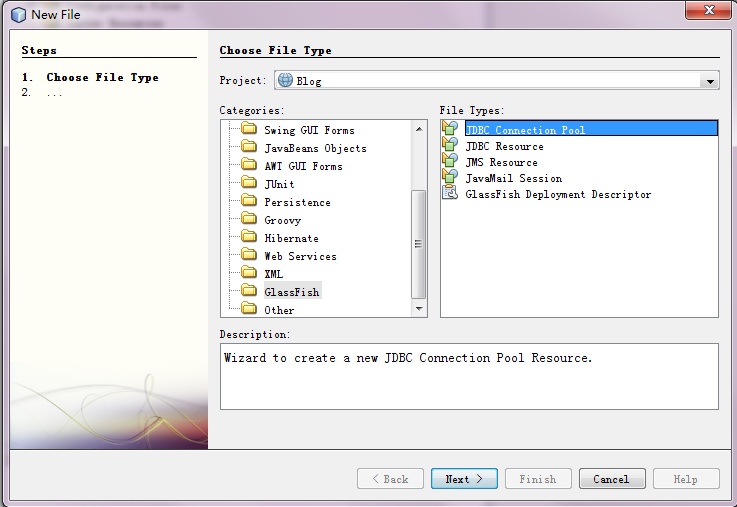Viewport: 737px width, 507px height.
Task: Select the XML category
Action: 274,274
